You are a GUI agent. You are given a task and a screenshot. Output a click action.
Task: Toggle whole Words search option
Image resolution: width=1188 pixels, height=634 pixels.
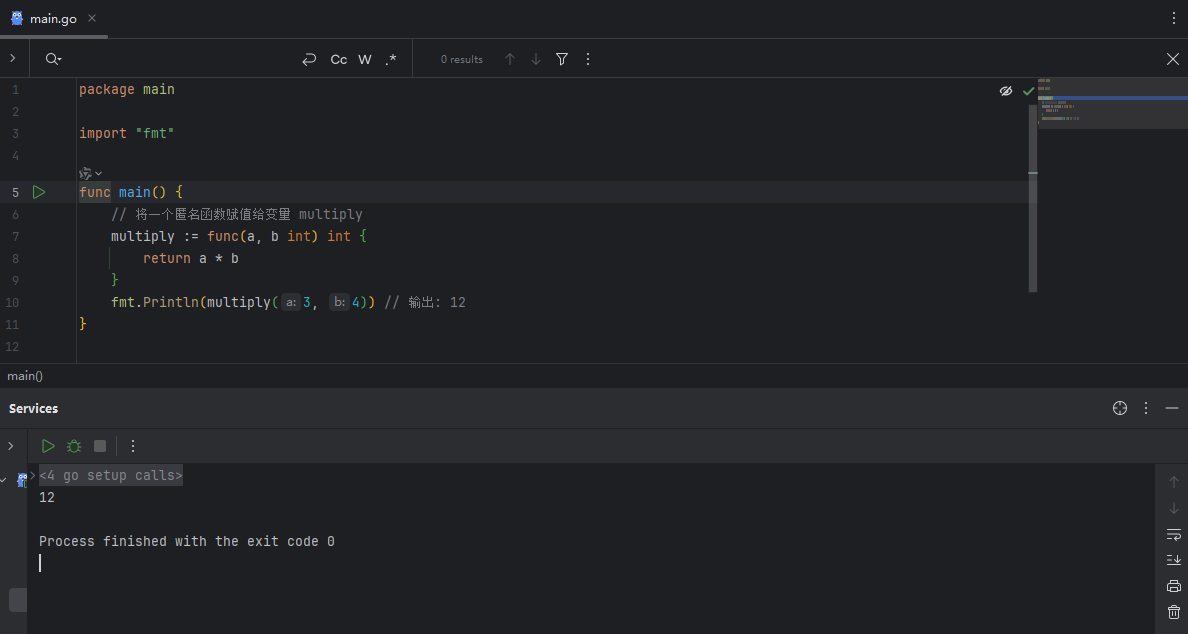[x=365, y=59]
